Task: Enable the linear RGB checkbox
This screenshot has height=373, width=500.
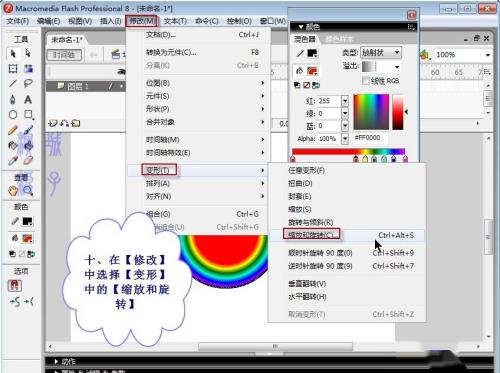Action: [x=366, y=81]
